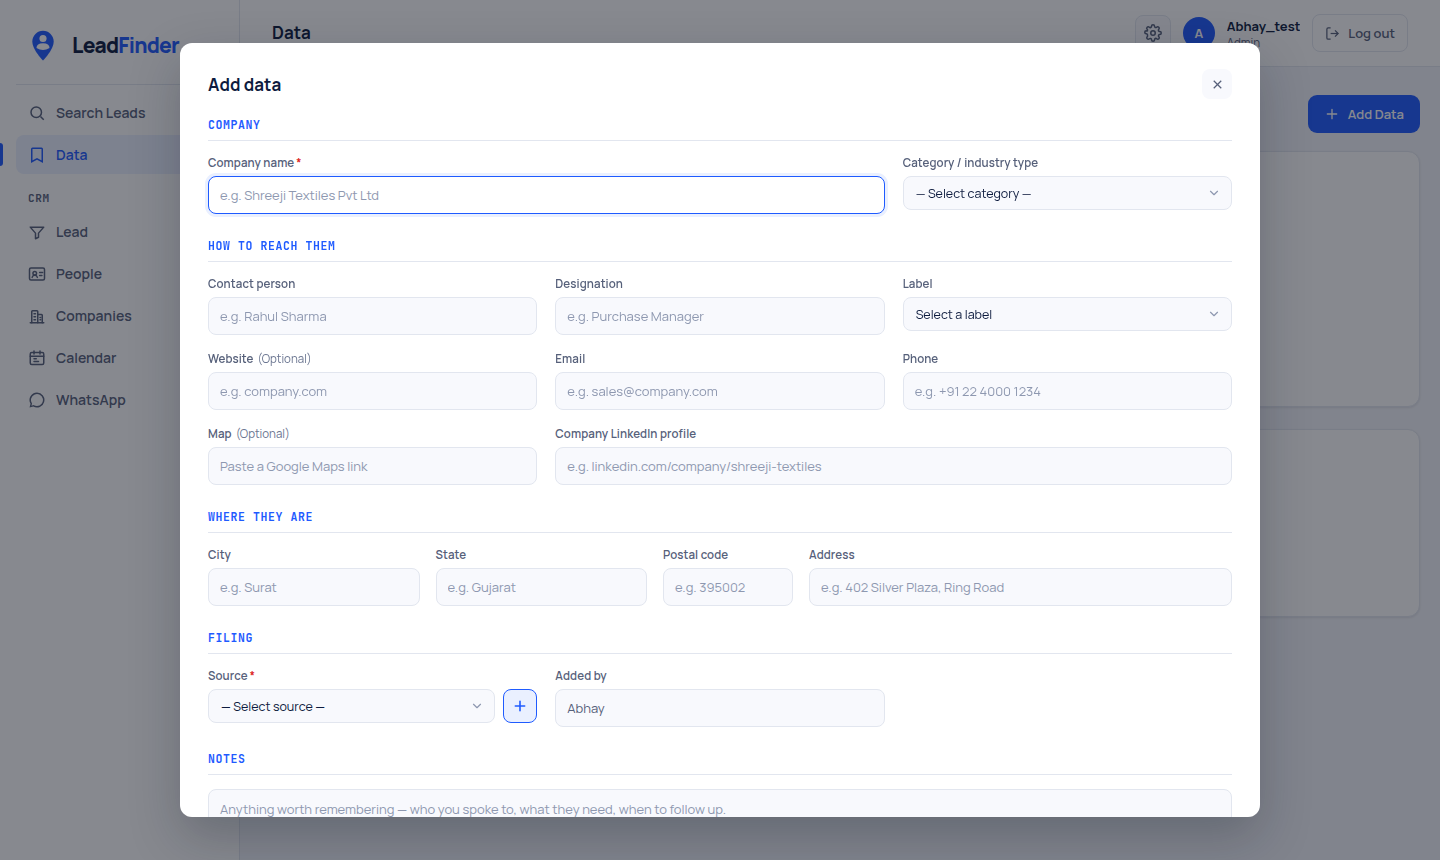This screenshot has width=1440, height=860.
Task: Click the Email input field
Action: [x=720, y=391]
